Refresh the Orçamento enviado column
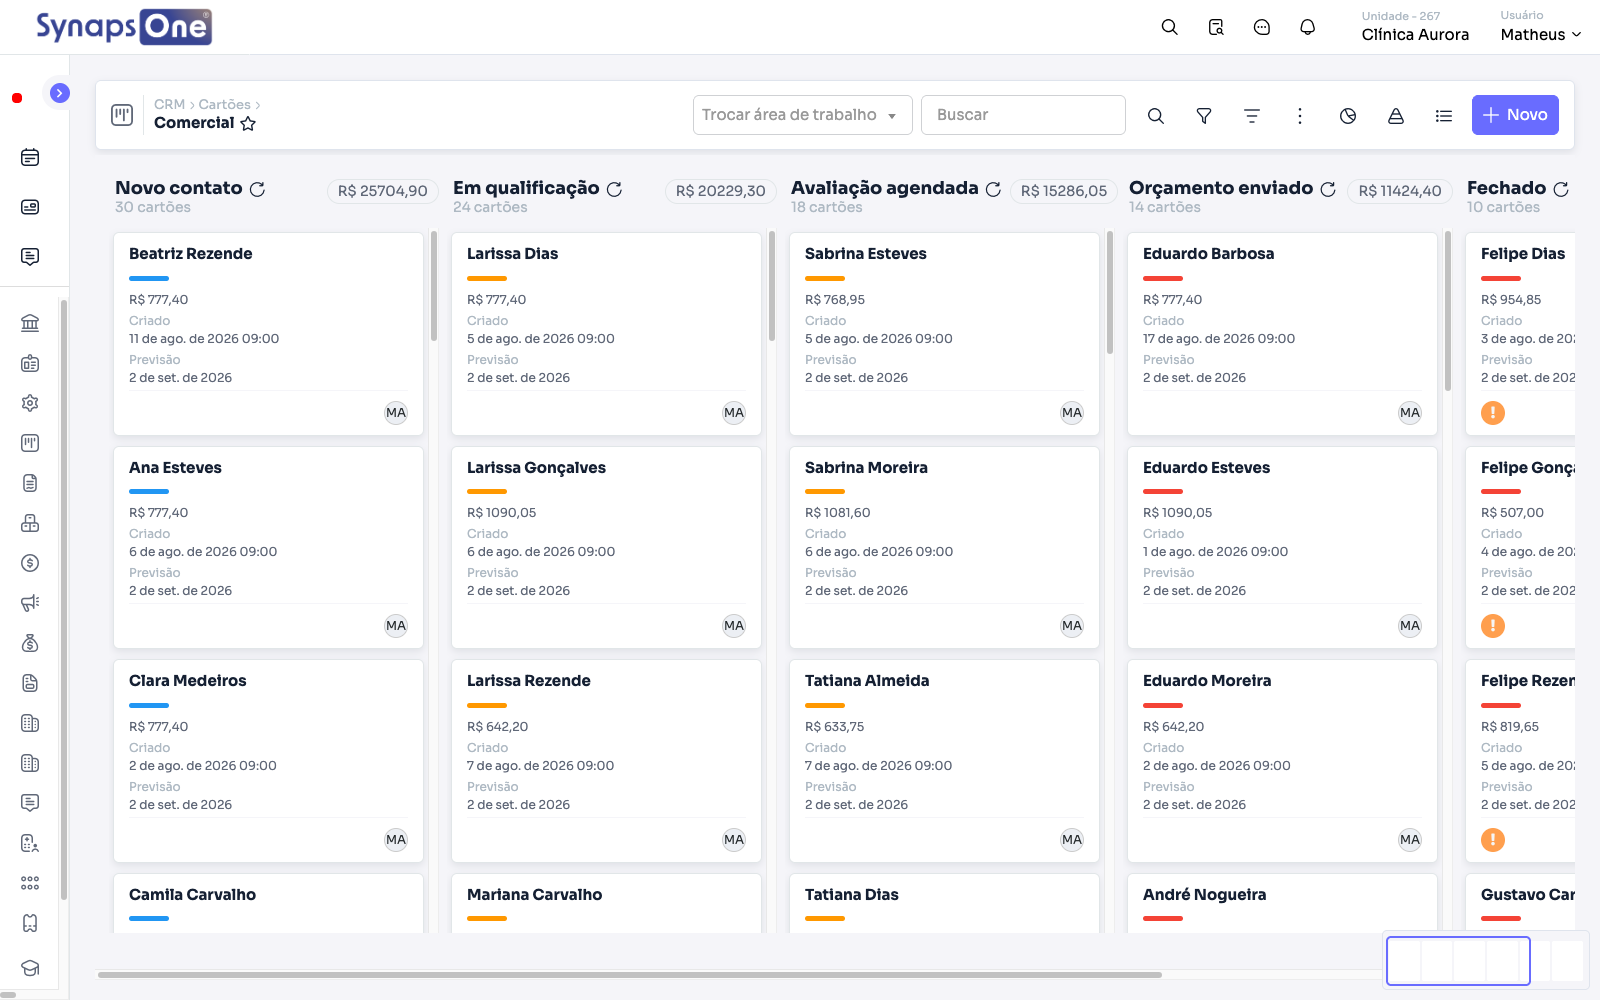 click(x=1328, y=189)
